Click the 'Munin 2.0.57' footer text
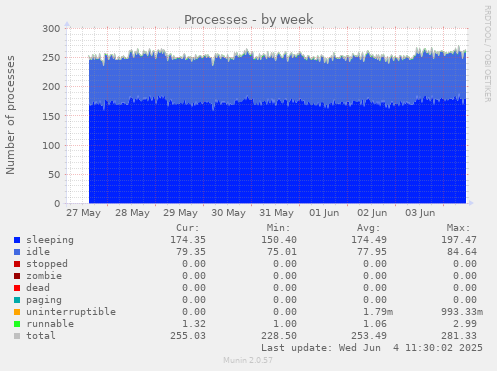 point(248,360)
